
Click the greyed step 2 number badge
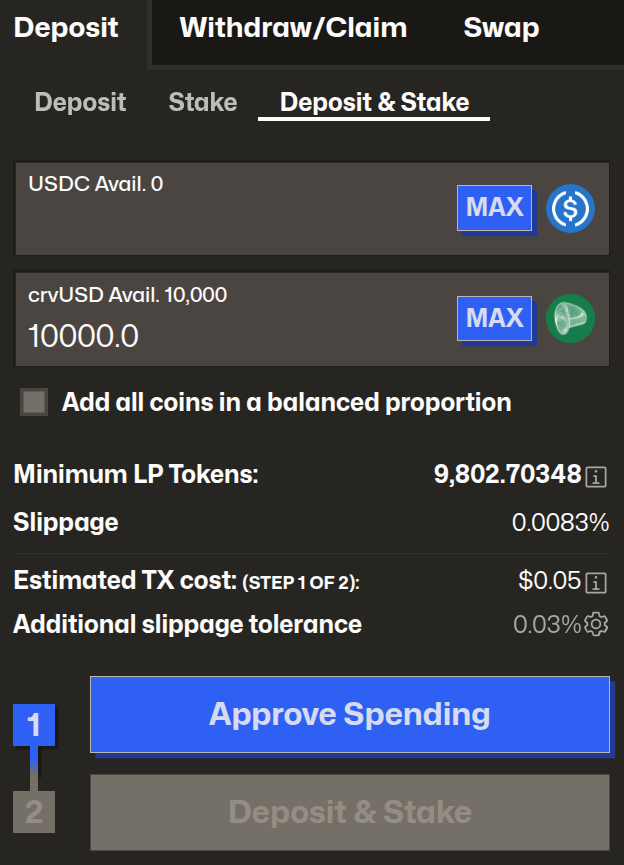pyautogui.click(x=34, y=811)
